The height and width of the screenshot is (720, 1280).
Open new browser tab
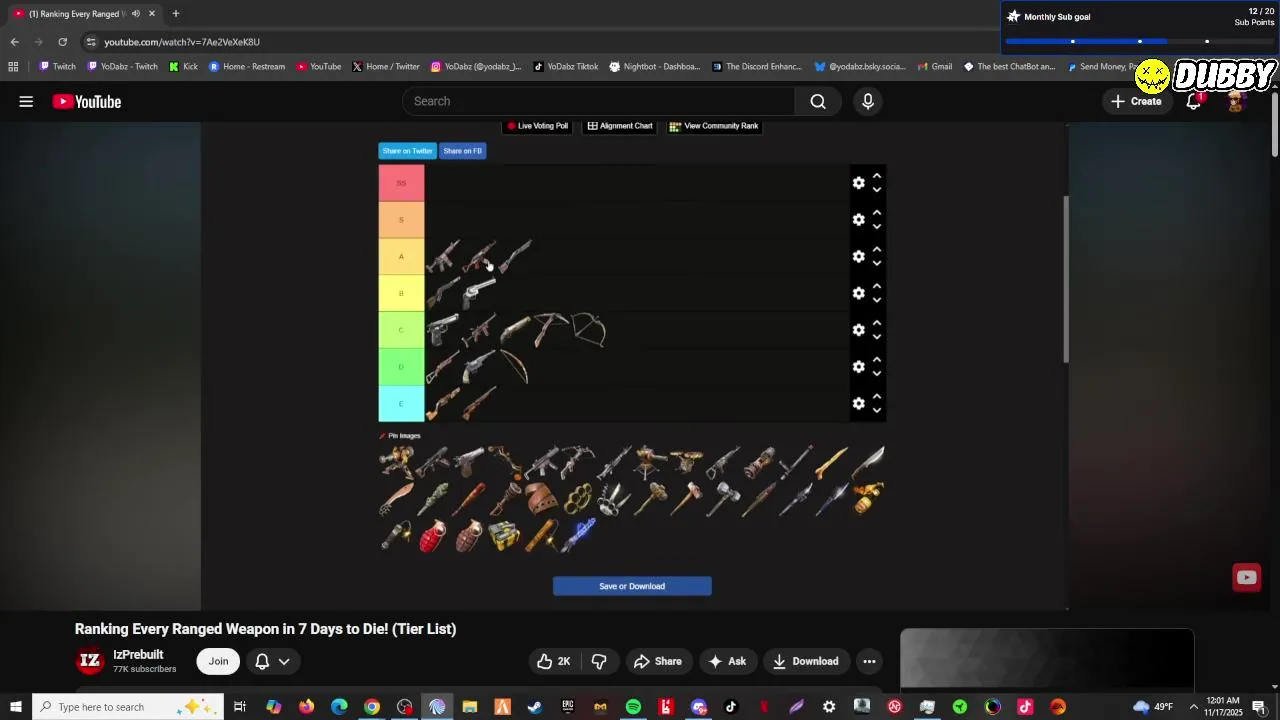pos(175,14)
